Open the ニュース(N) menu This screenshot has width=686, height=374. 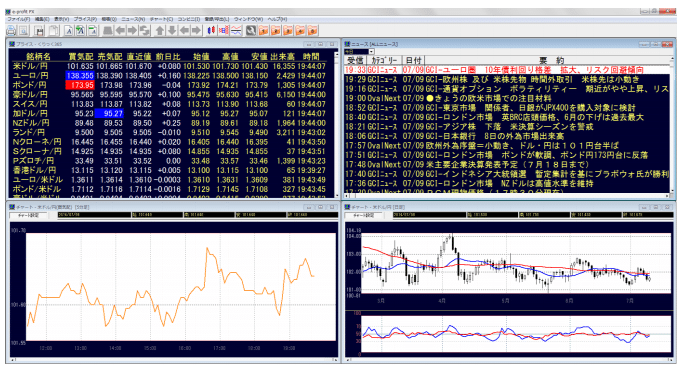(133, 19)
